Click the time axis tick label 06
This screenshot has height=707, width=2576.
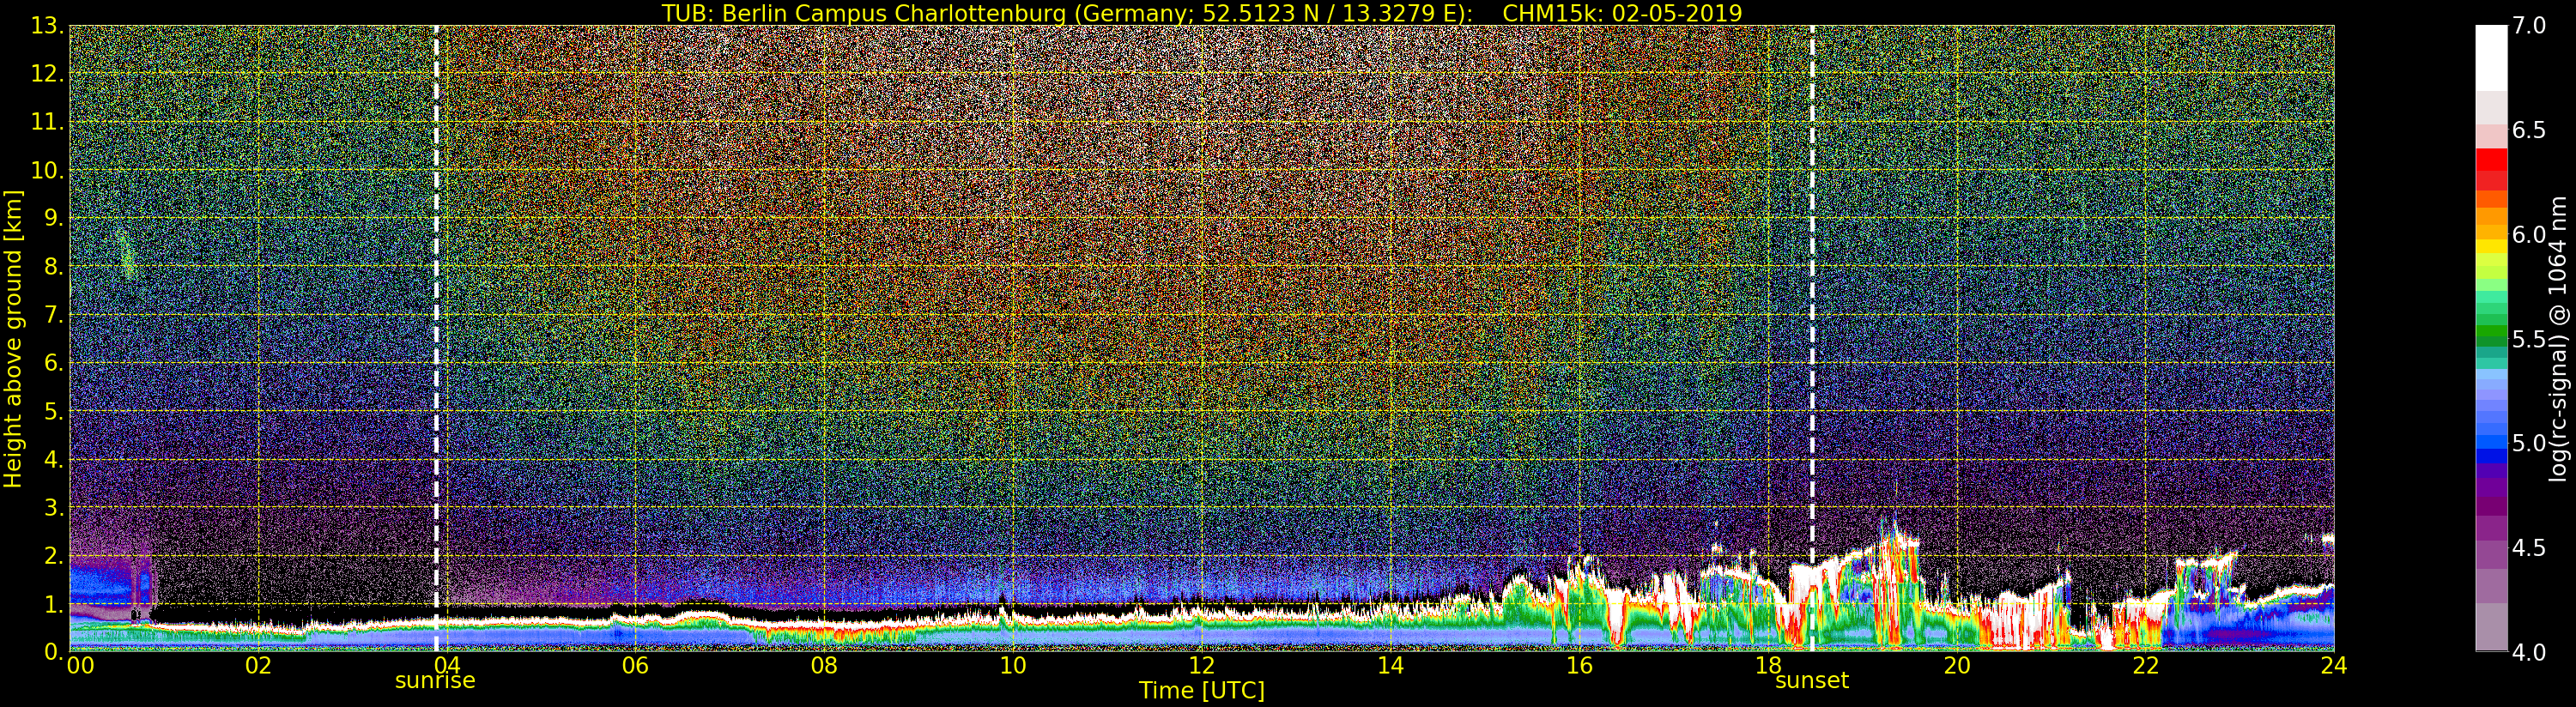(x=635, y=666)
